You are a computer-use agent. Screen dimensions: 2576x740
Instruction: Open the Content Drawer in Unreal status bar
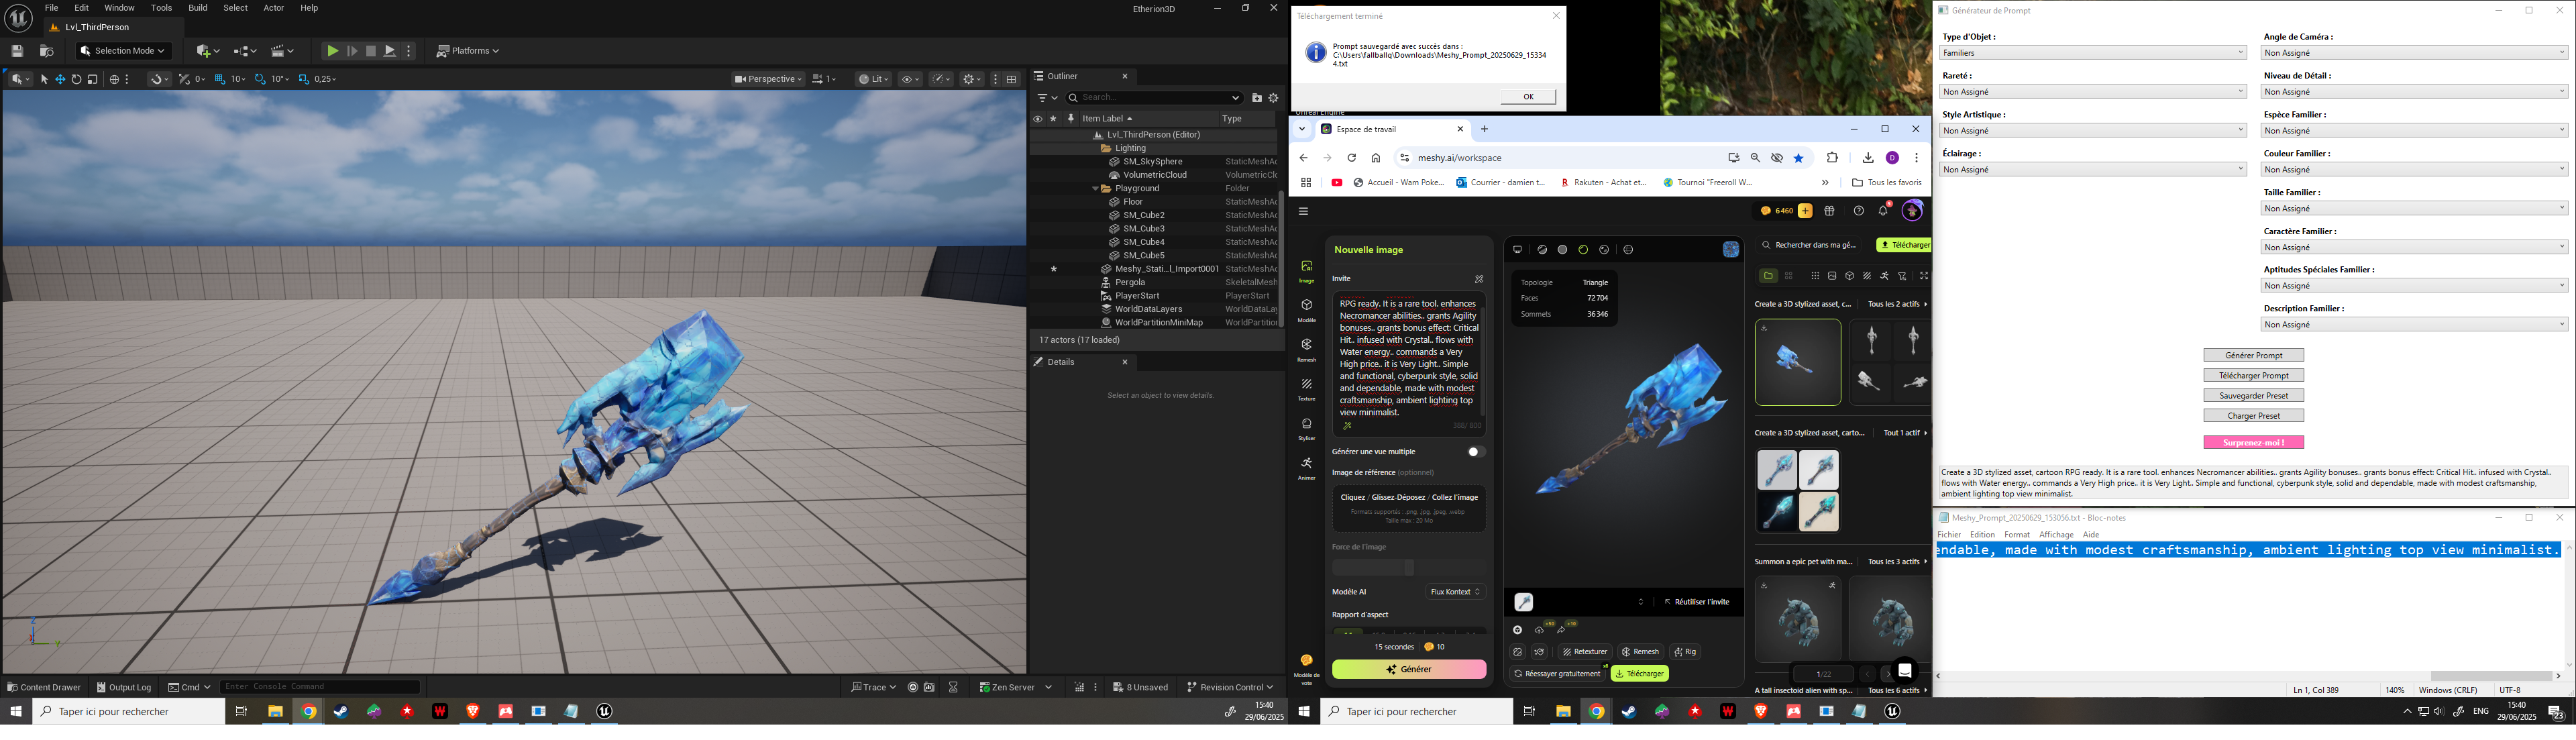[x=44, y=687]
